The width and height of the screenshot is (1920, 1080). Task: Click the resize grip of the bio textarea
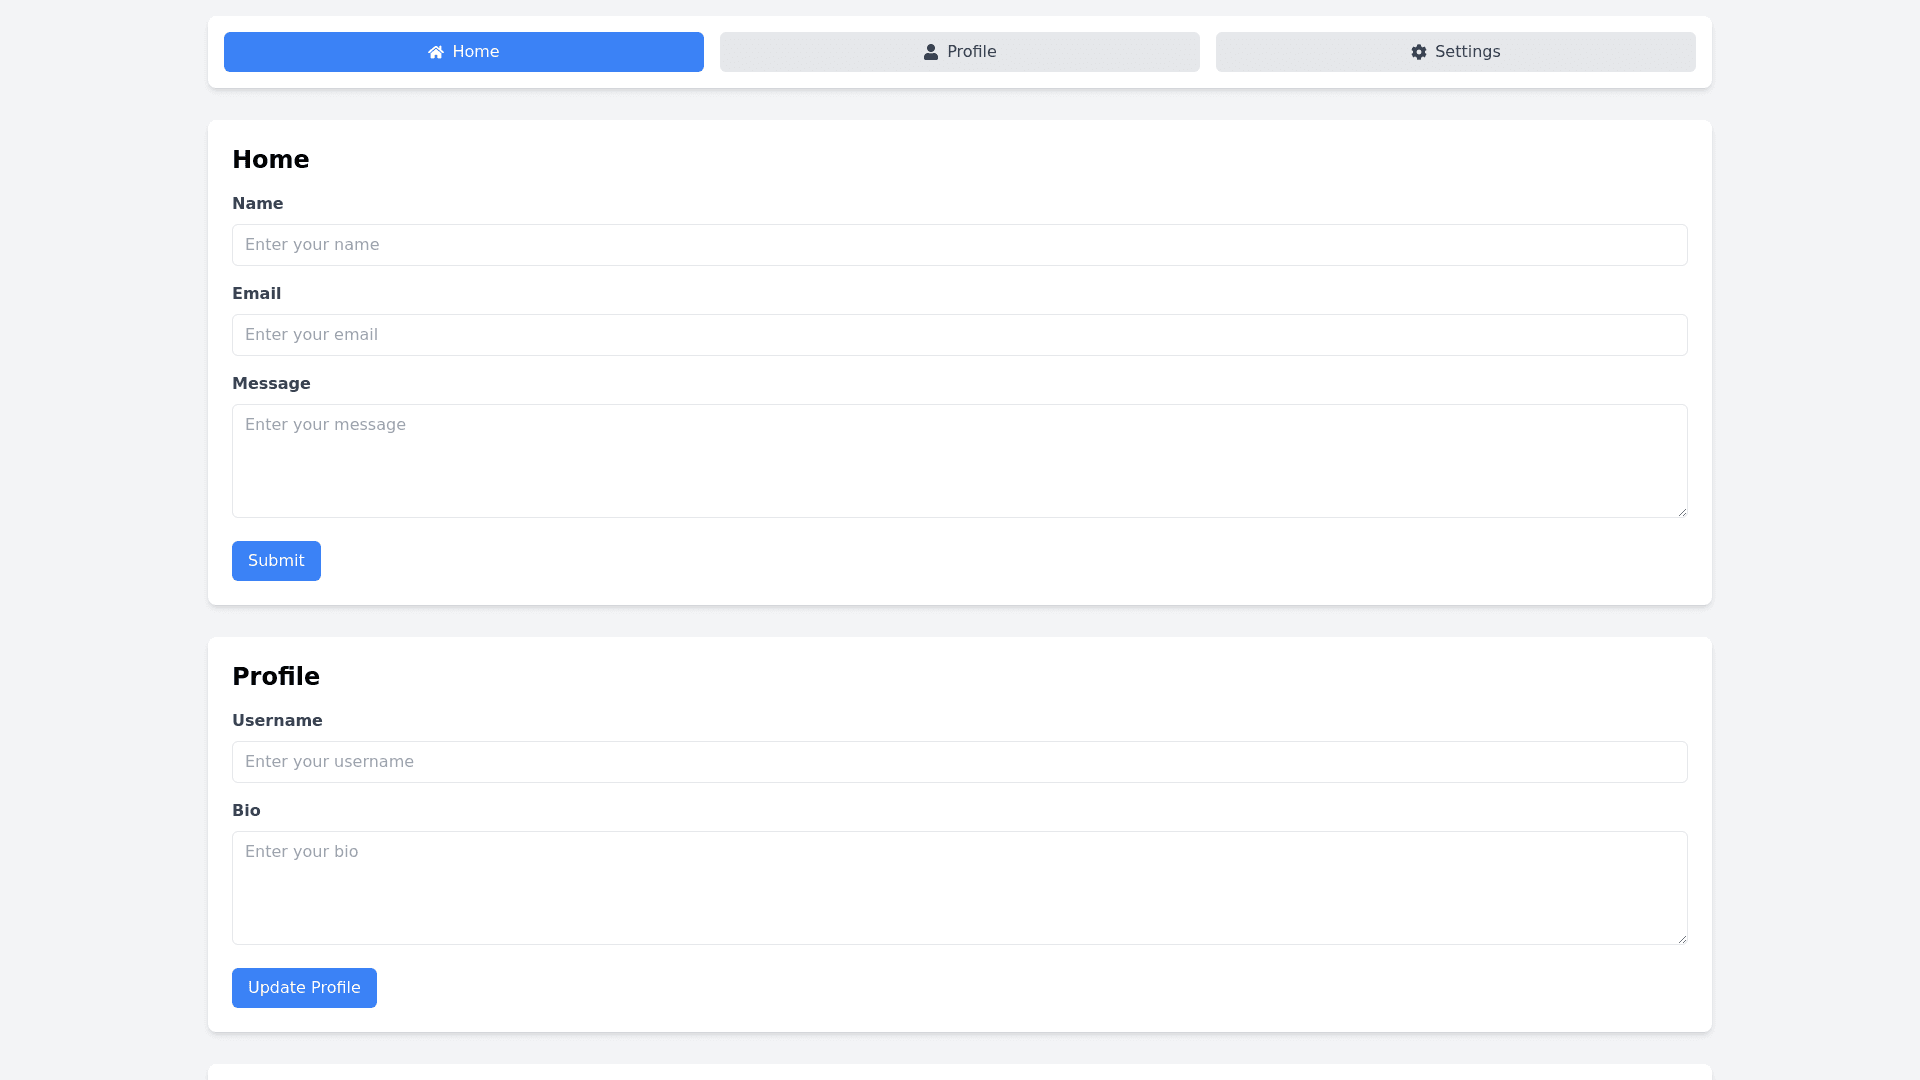[1681, 938]
